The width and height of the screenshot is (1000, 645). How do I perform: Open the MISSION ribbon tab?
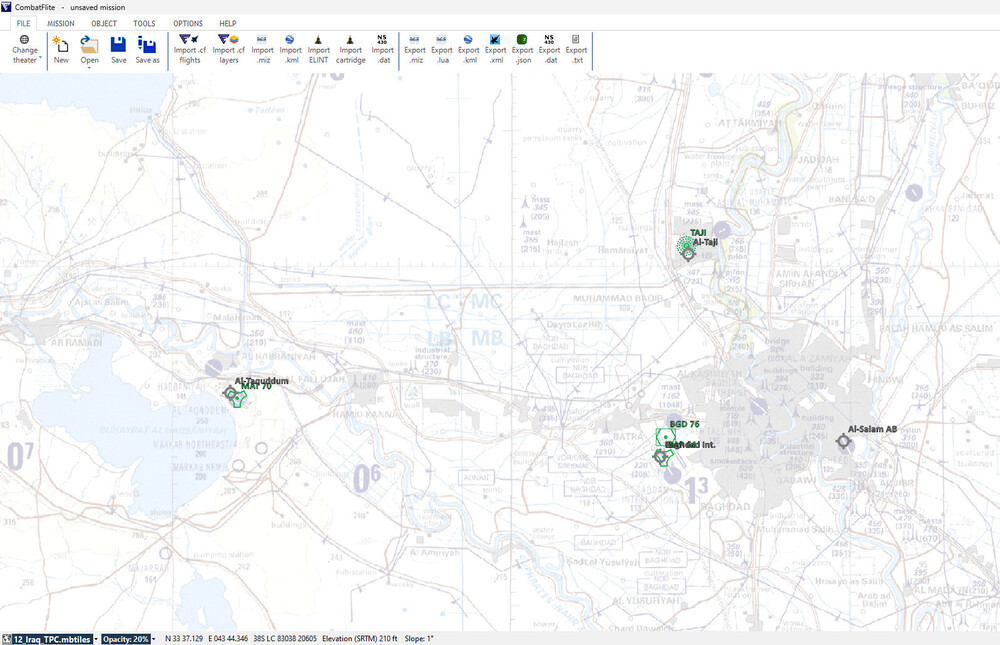[61, 23]
